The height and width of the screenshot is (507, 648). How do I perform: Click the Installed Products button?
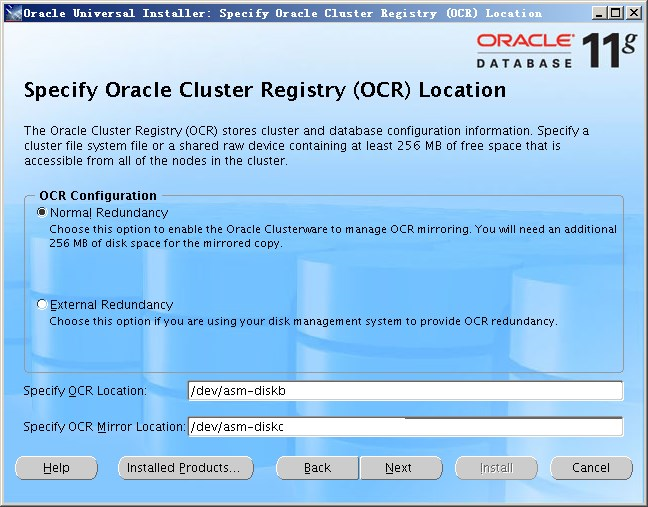coord(185,468)
